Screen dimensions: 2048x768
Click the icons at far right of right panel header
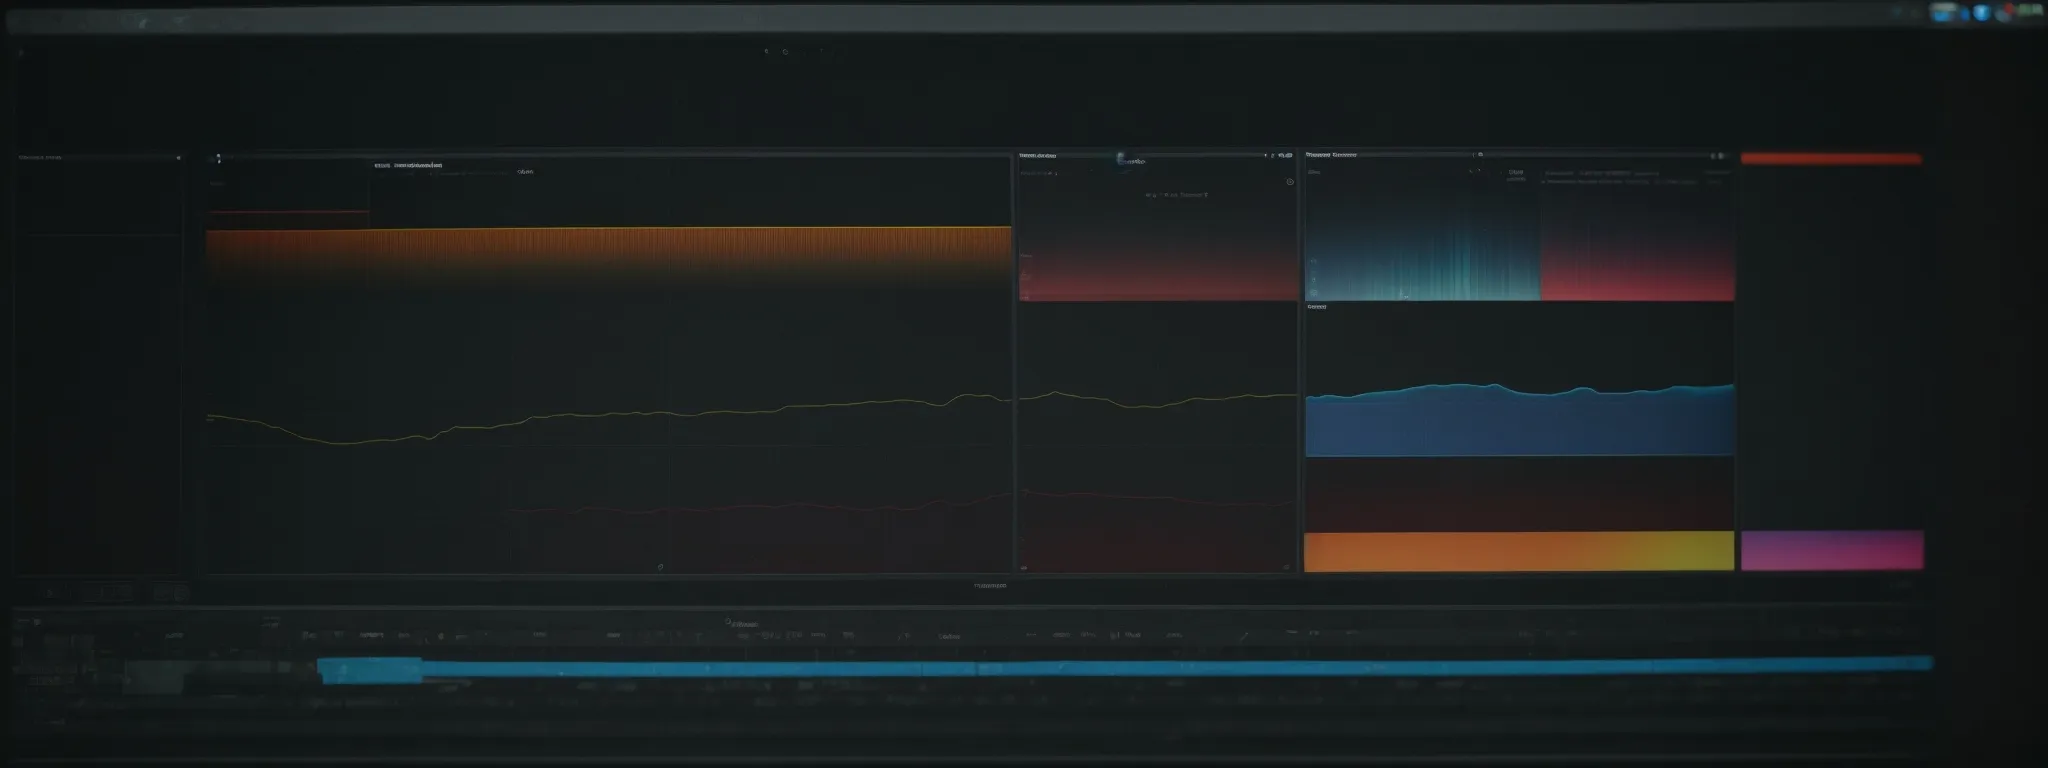(x=1716, y=156)
